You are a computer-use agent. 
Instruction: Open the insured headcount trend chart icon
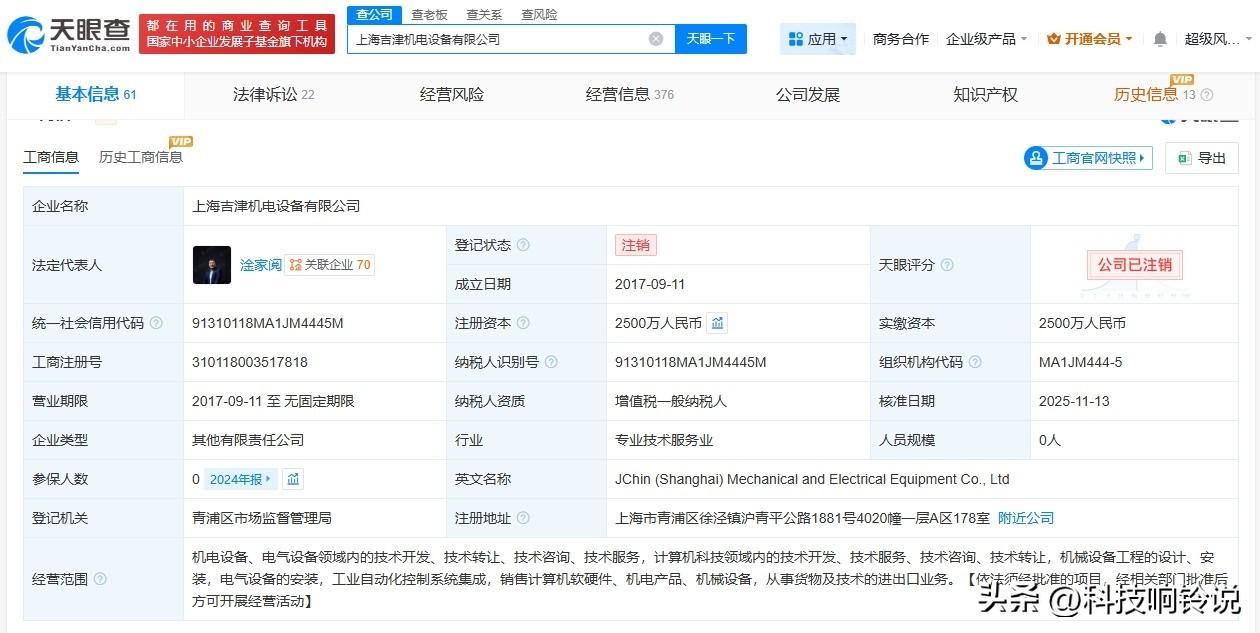[293, 479]
